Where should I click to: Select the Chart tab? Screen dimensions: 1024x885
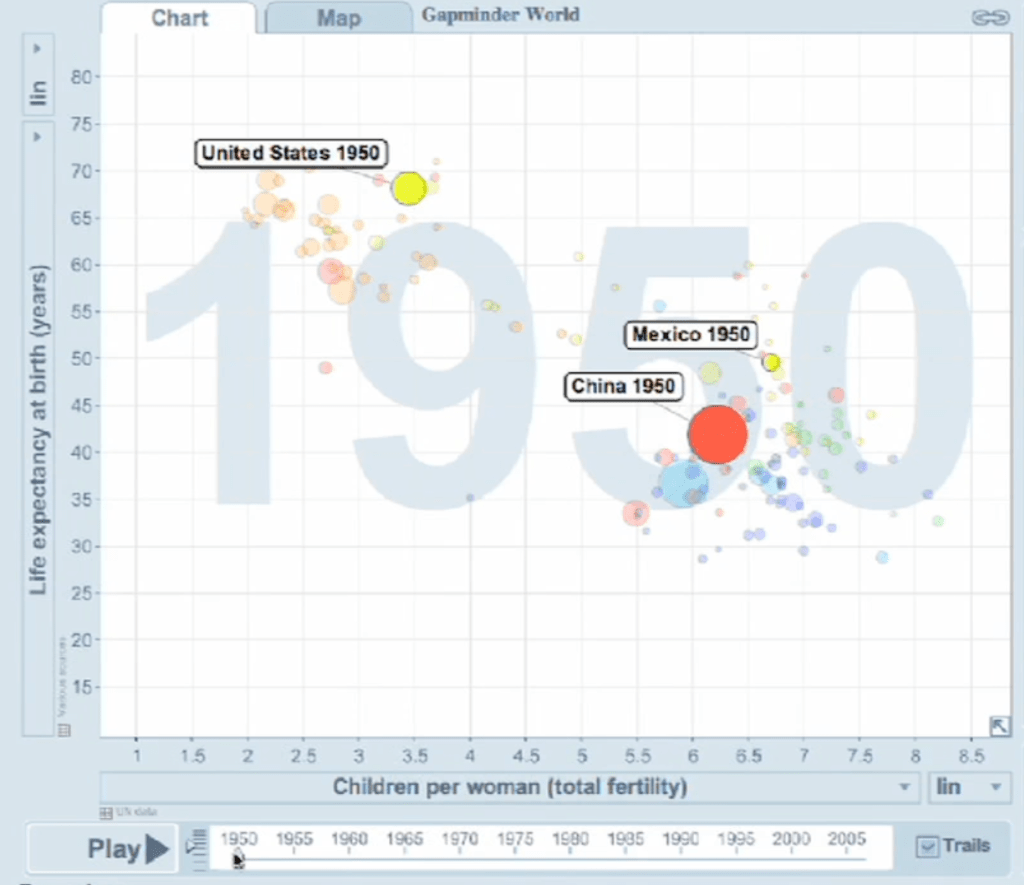pos(179,17)
